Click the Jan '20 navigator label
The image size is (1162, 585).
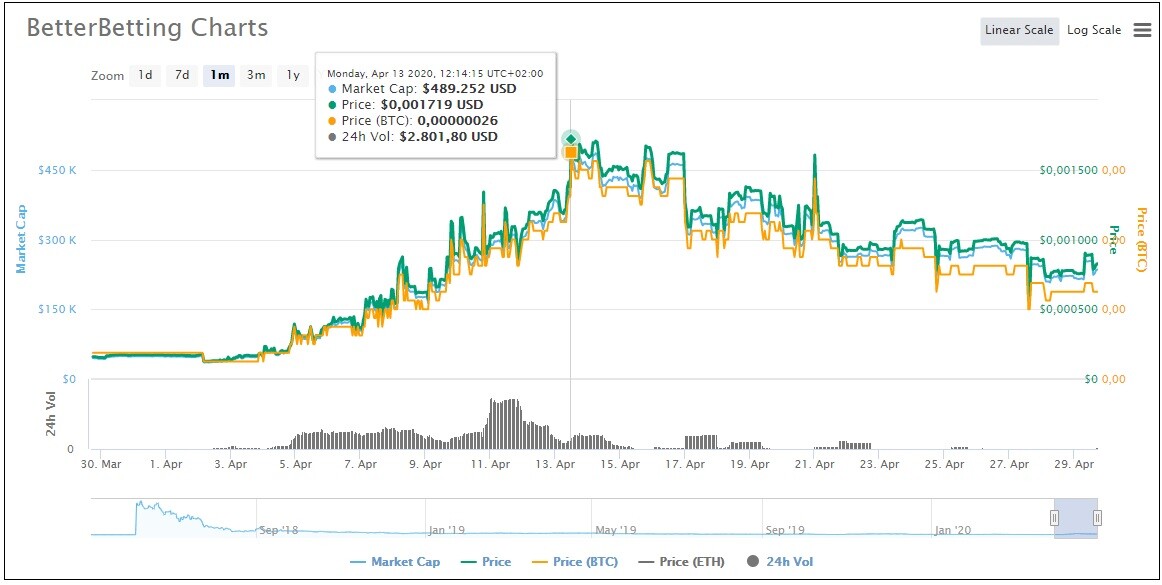tap(953, 530)
